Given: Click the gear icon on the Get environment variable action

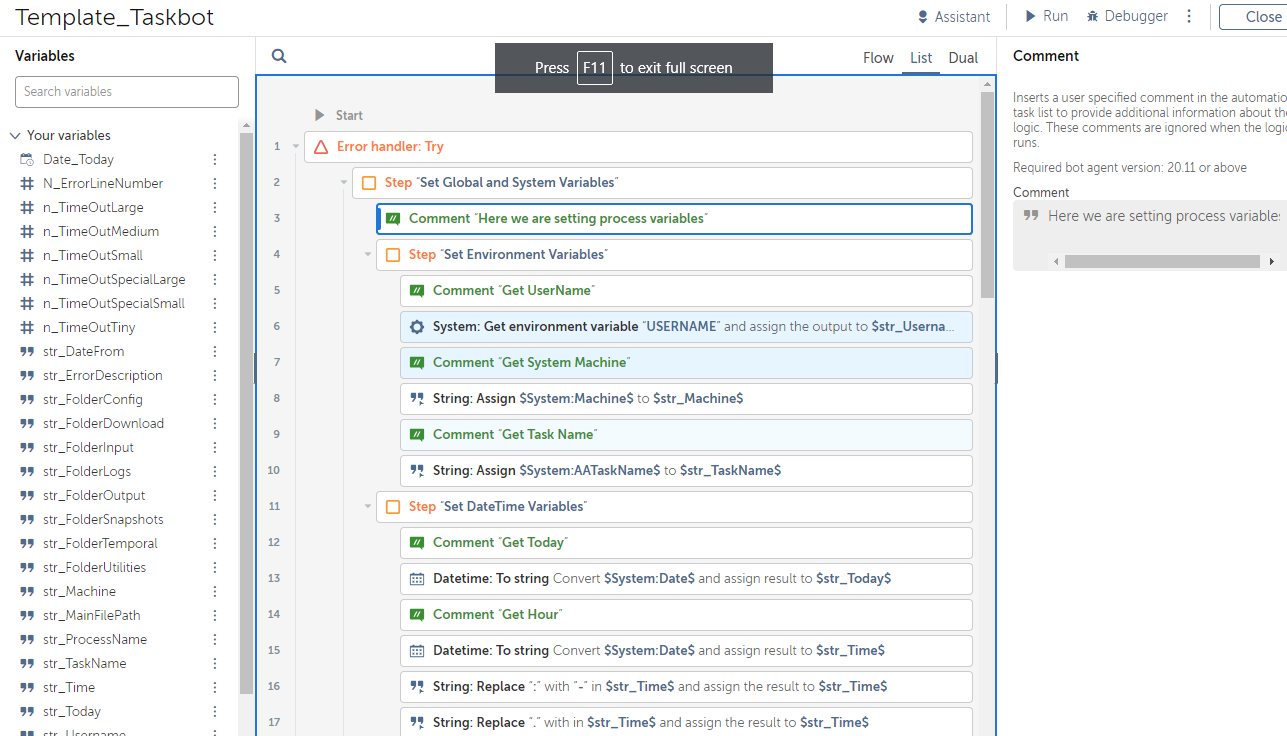Looking at the screenshot, I should tap(417, 327).
